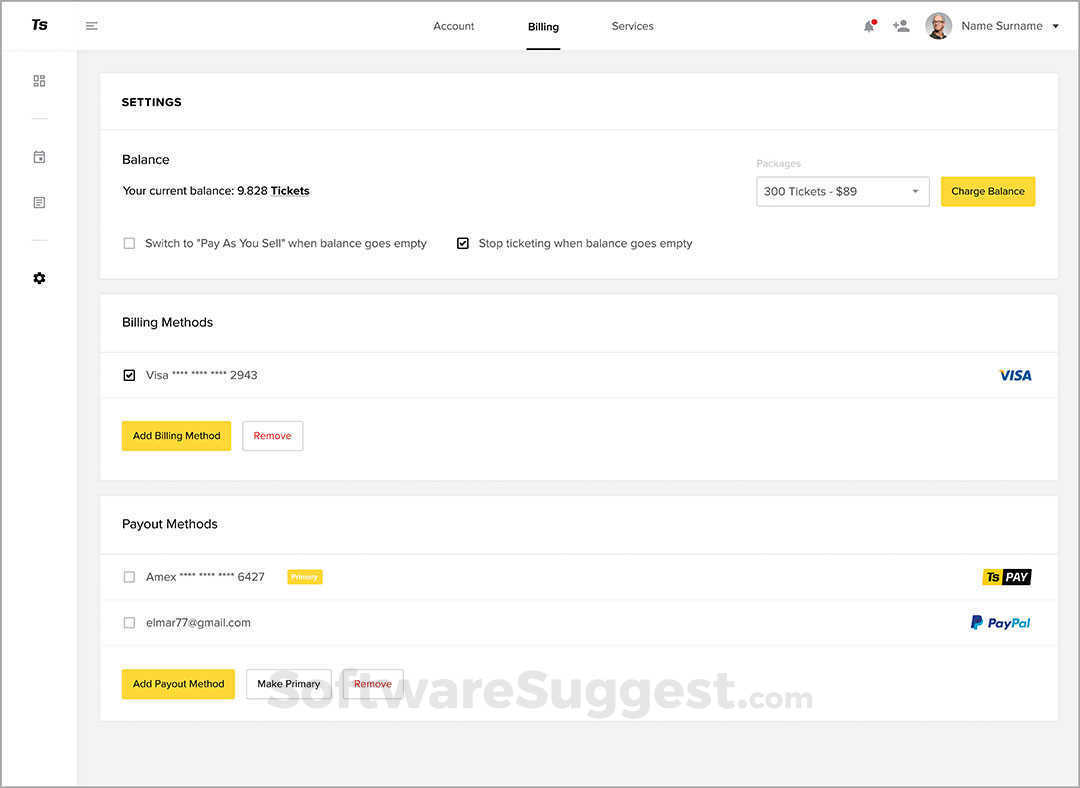Go to the Services tab

[x=632, y=26]
